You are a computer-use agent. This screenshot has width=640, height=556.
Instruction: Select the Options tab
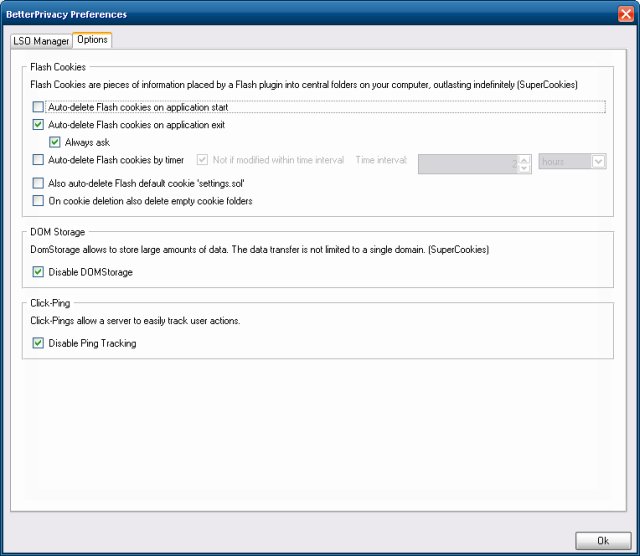[x=92, y=40]
